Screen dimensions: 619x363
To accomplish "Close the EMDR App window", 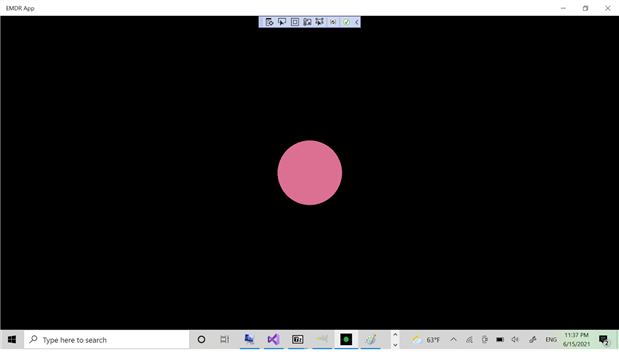I will 608,8.
